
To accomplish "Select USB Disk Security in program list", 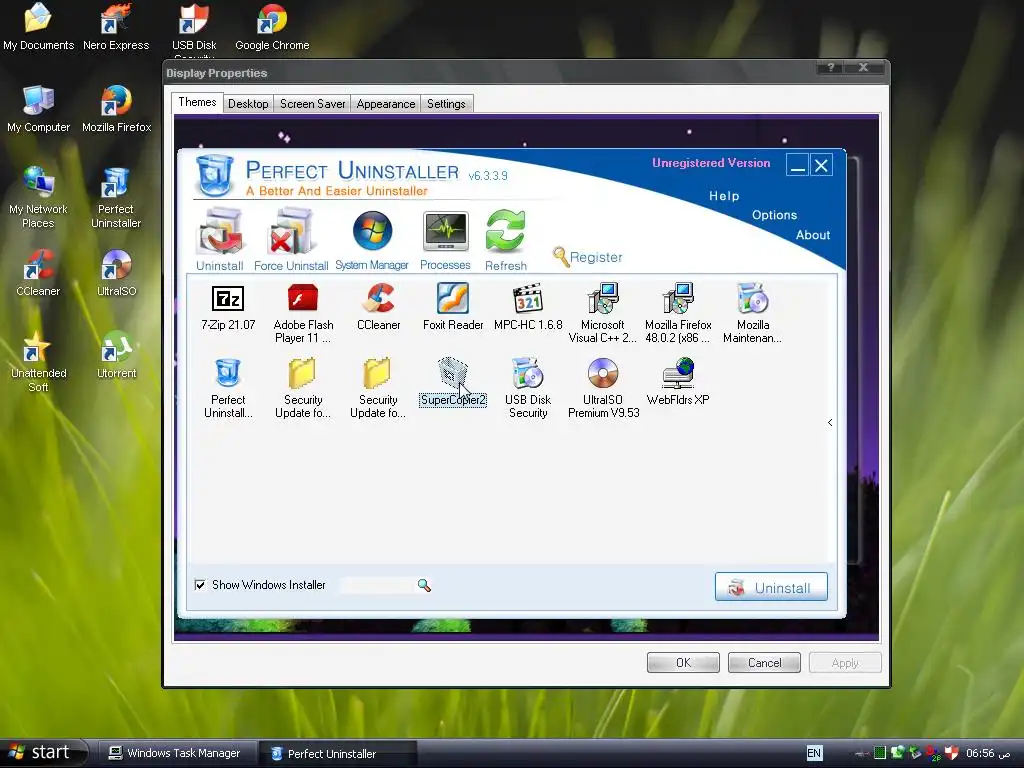I will pyautogui.click(x=528, y=389).
